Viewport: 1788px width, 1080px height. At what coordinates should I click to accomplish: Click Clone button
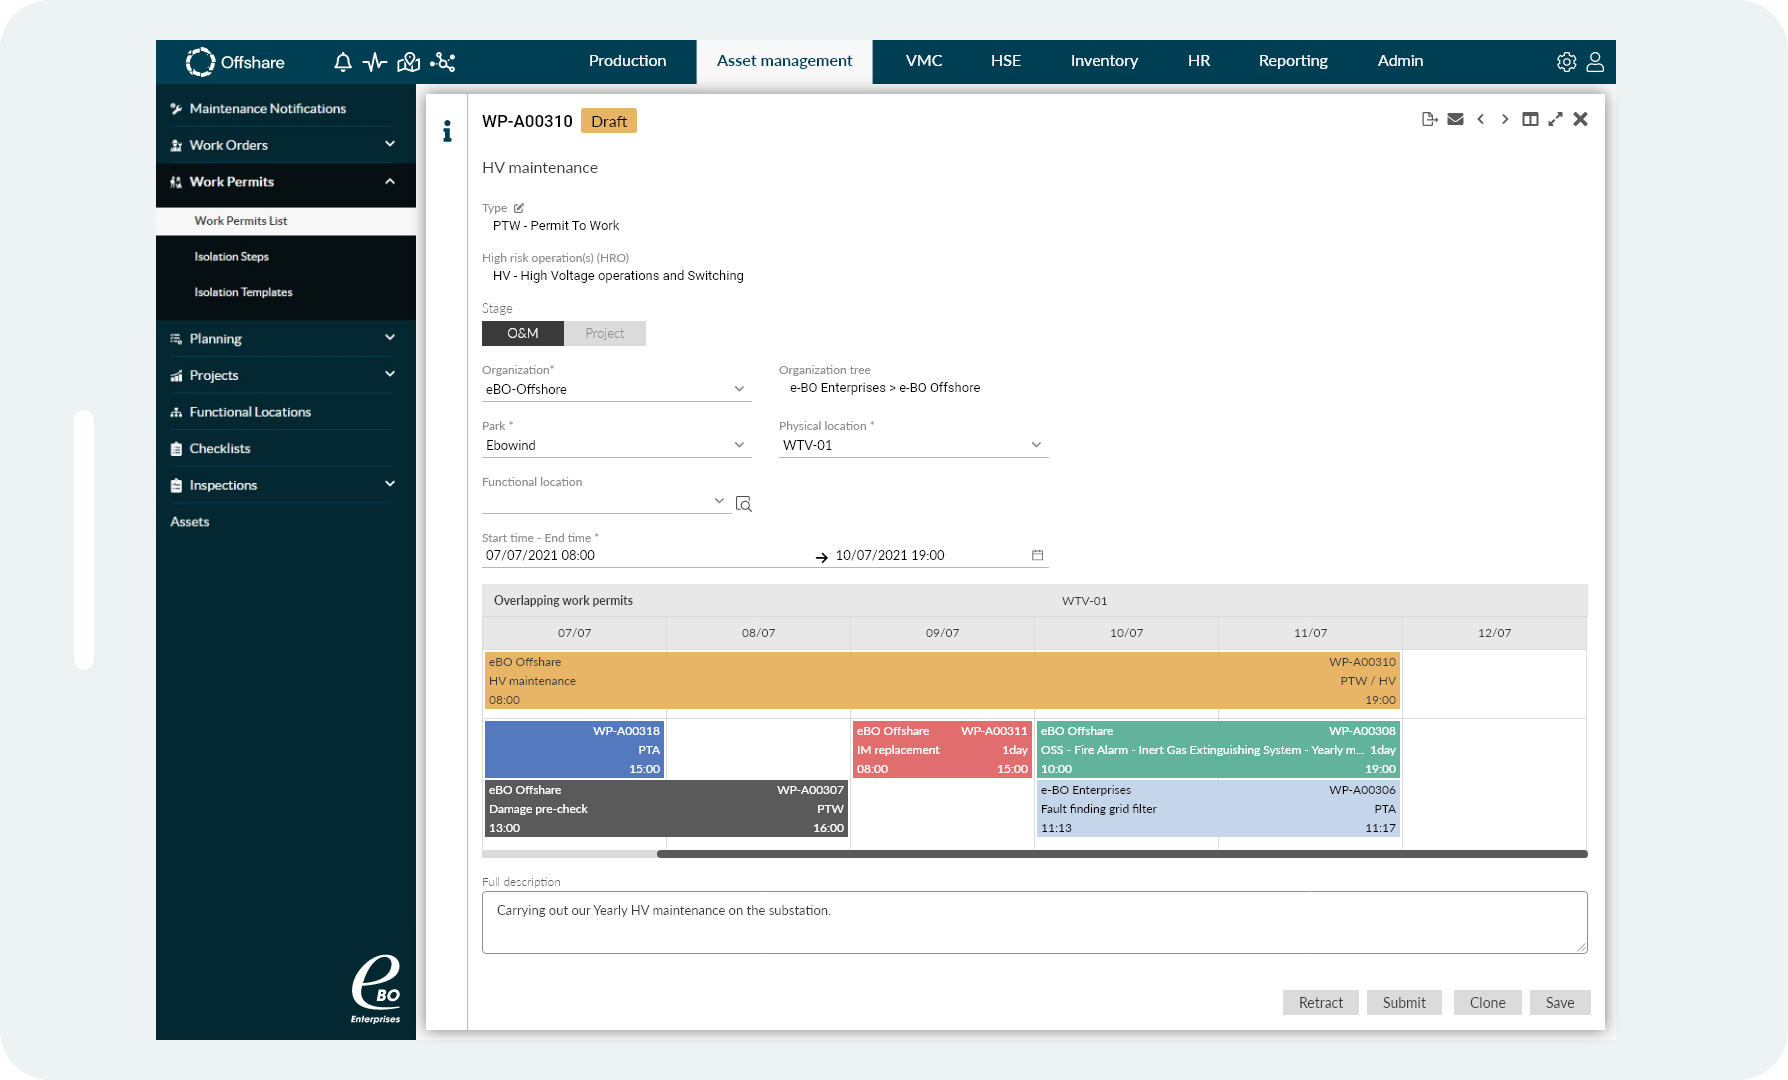(1487, 1002)
